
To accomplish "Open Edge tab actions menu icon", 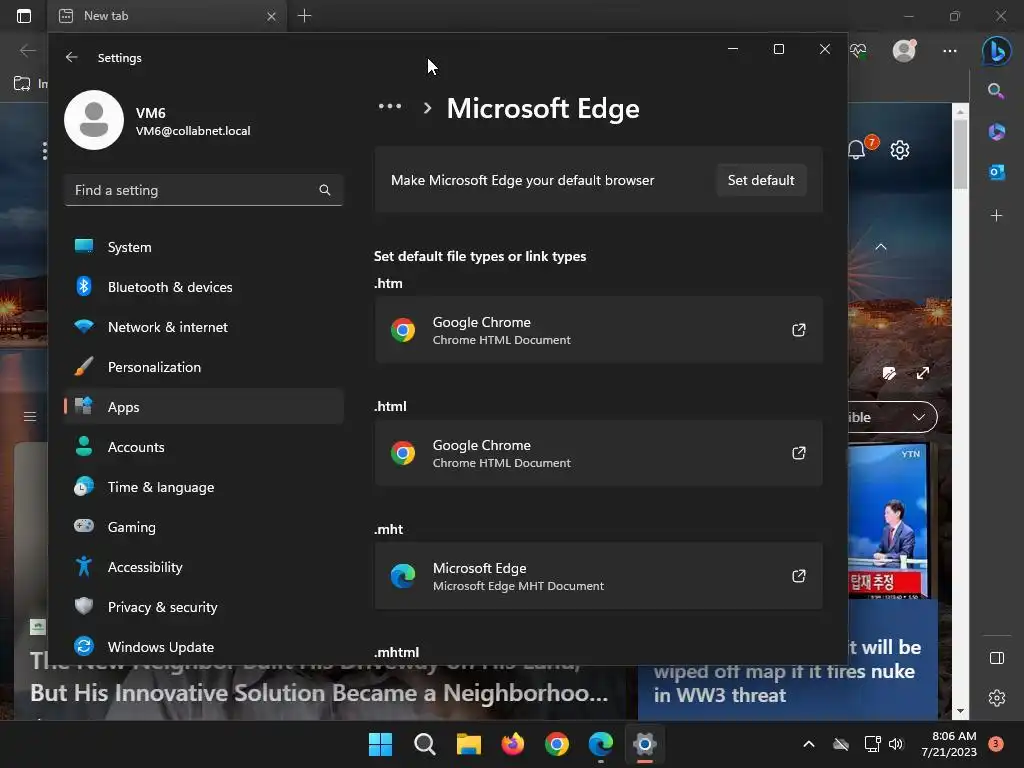I will point(24,16).
